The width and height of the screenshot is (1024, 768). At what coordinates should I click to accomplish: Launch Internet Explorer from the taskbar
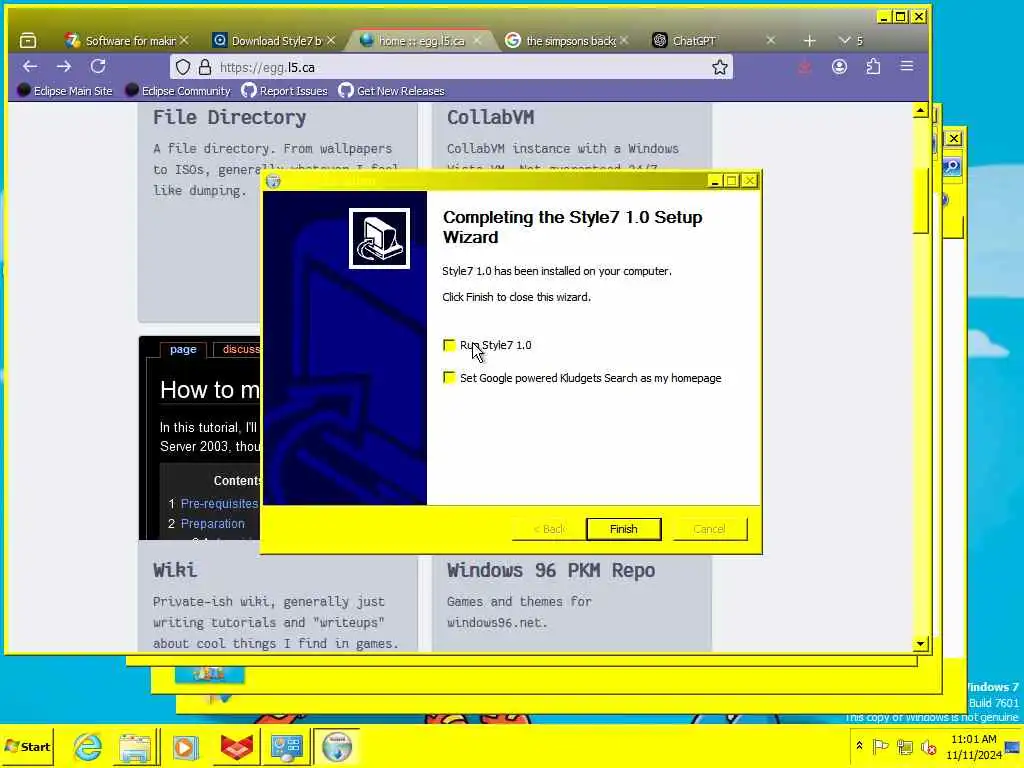(x=88, y=746)
